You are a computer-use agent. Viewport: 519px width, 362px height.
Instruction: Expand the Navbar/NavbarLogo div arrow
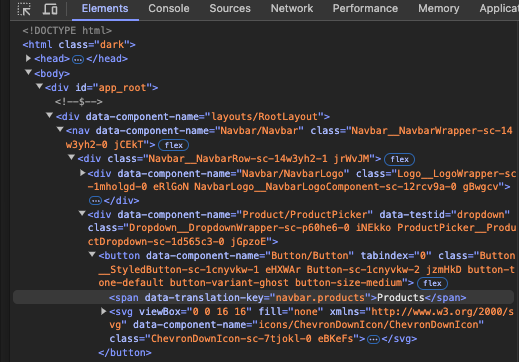82,173
